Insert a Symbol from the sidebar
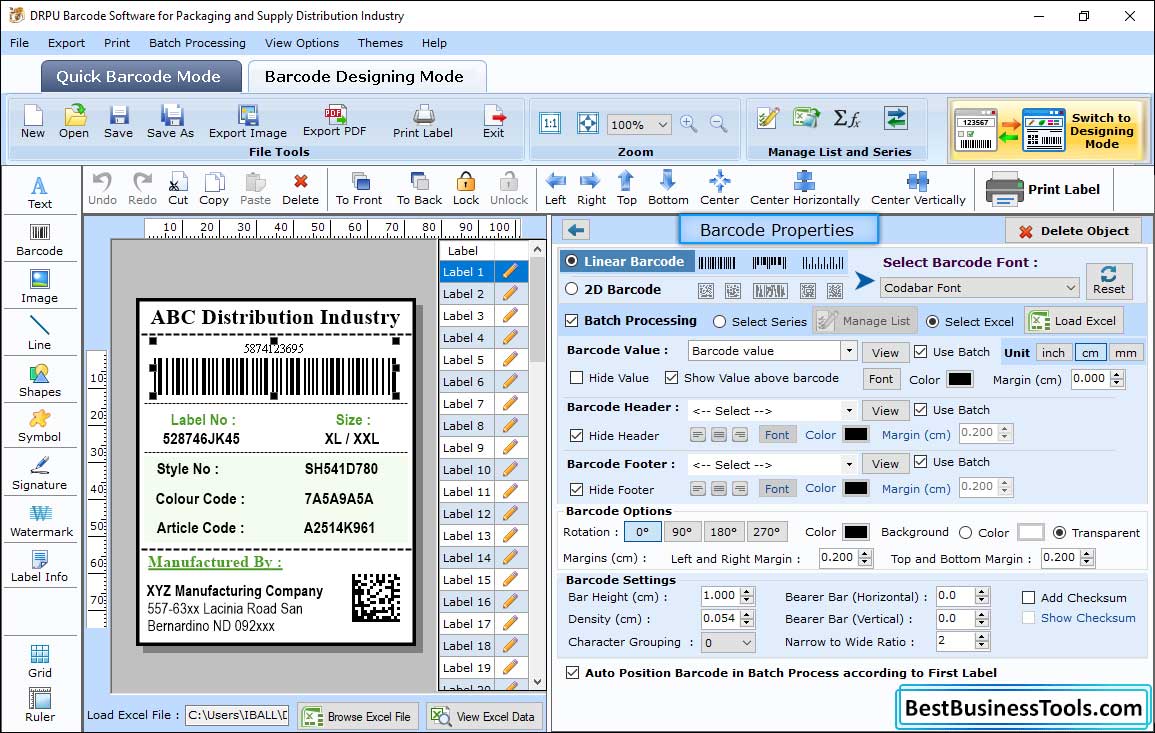Viewport: 1155px width, 733px height. pyautogui.click(x=40, y=426)
